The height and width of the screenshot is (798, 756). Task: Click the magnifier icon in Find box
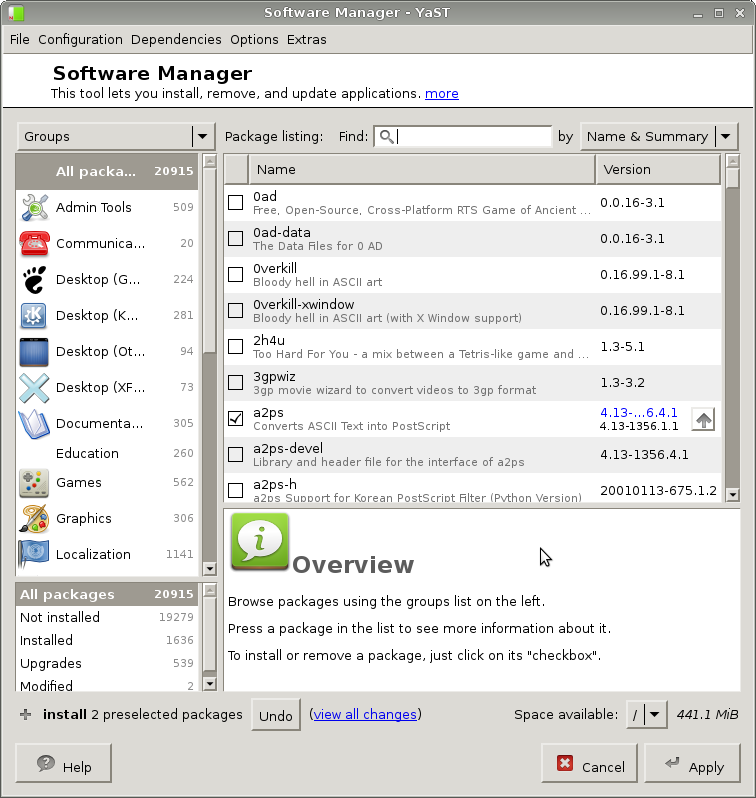pos(387,136)
